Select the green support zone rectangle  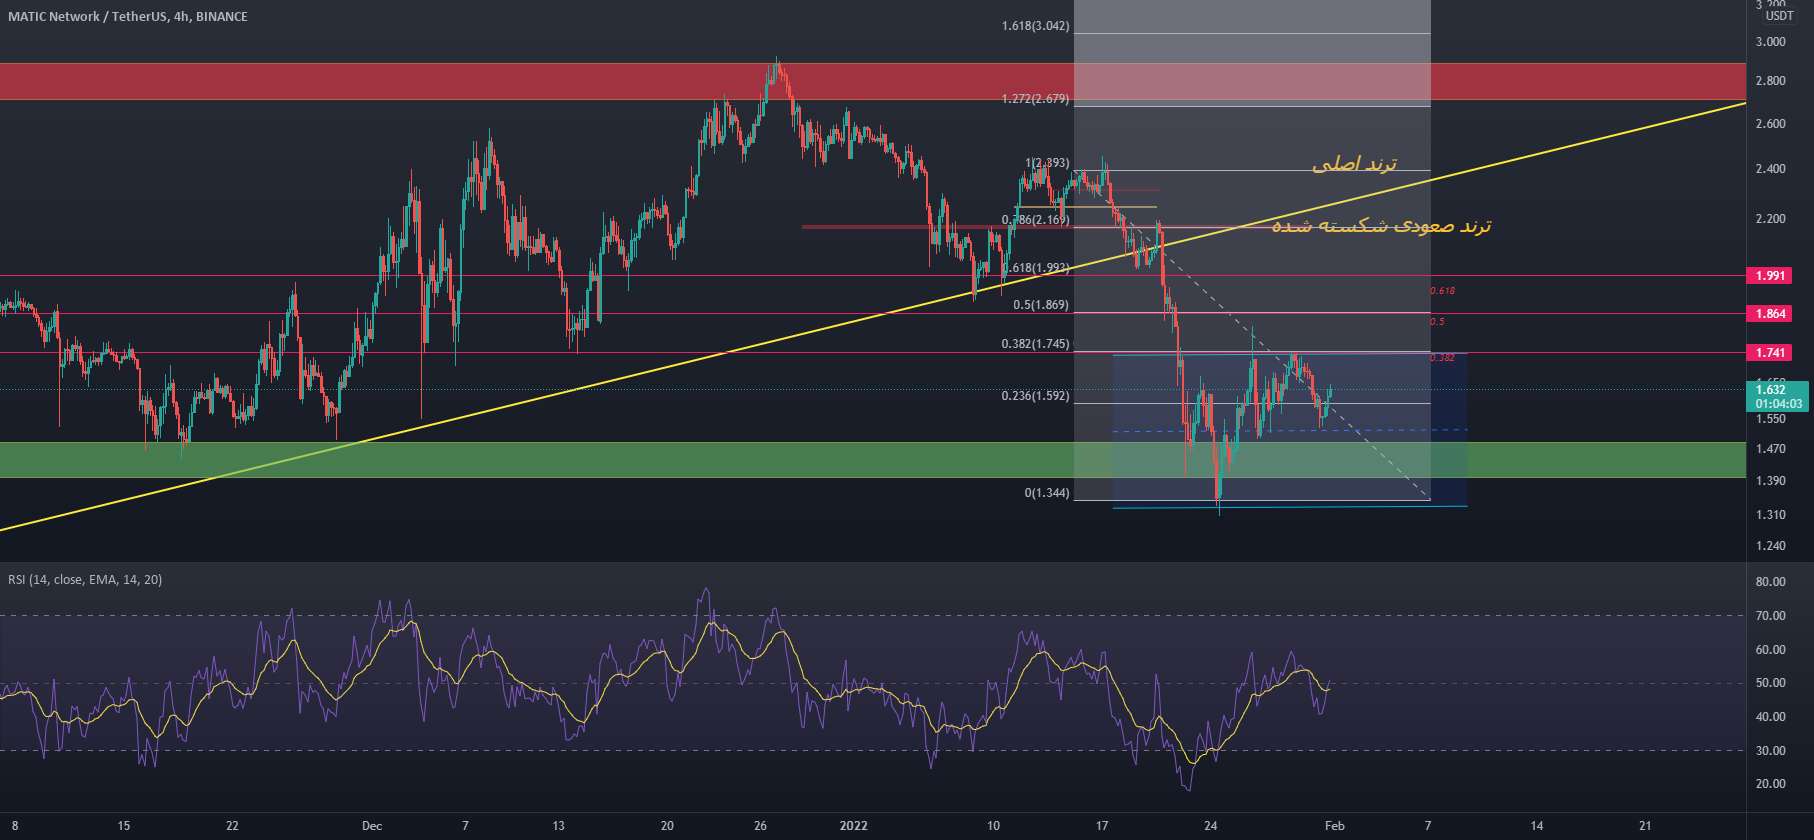coord(873,460)
